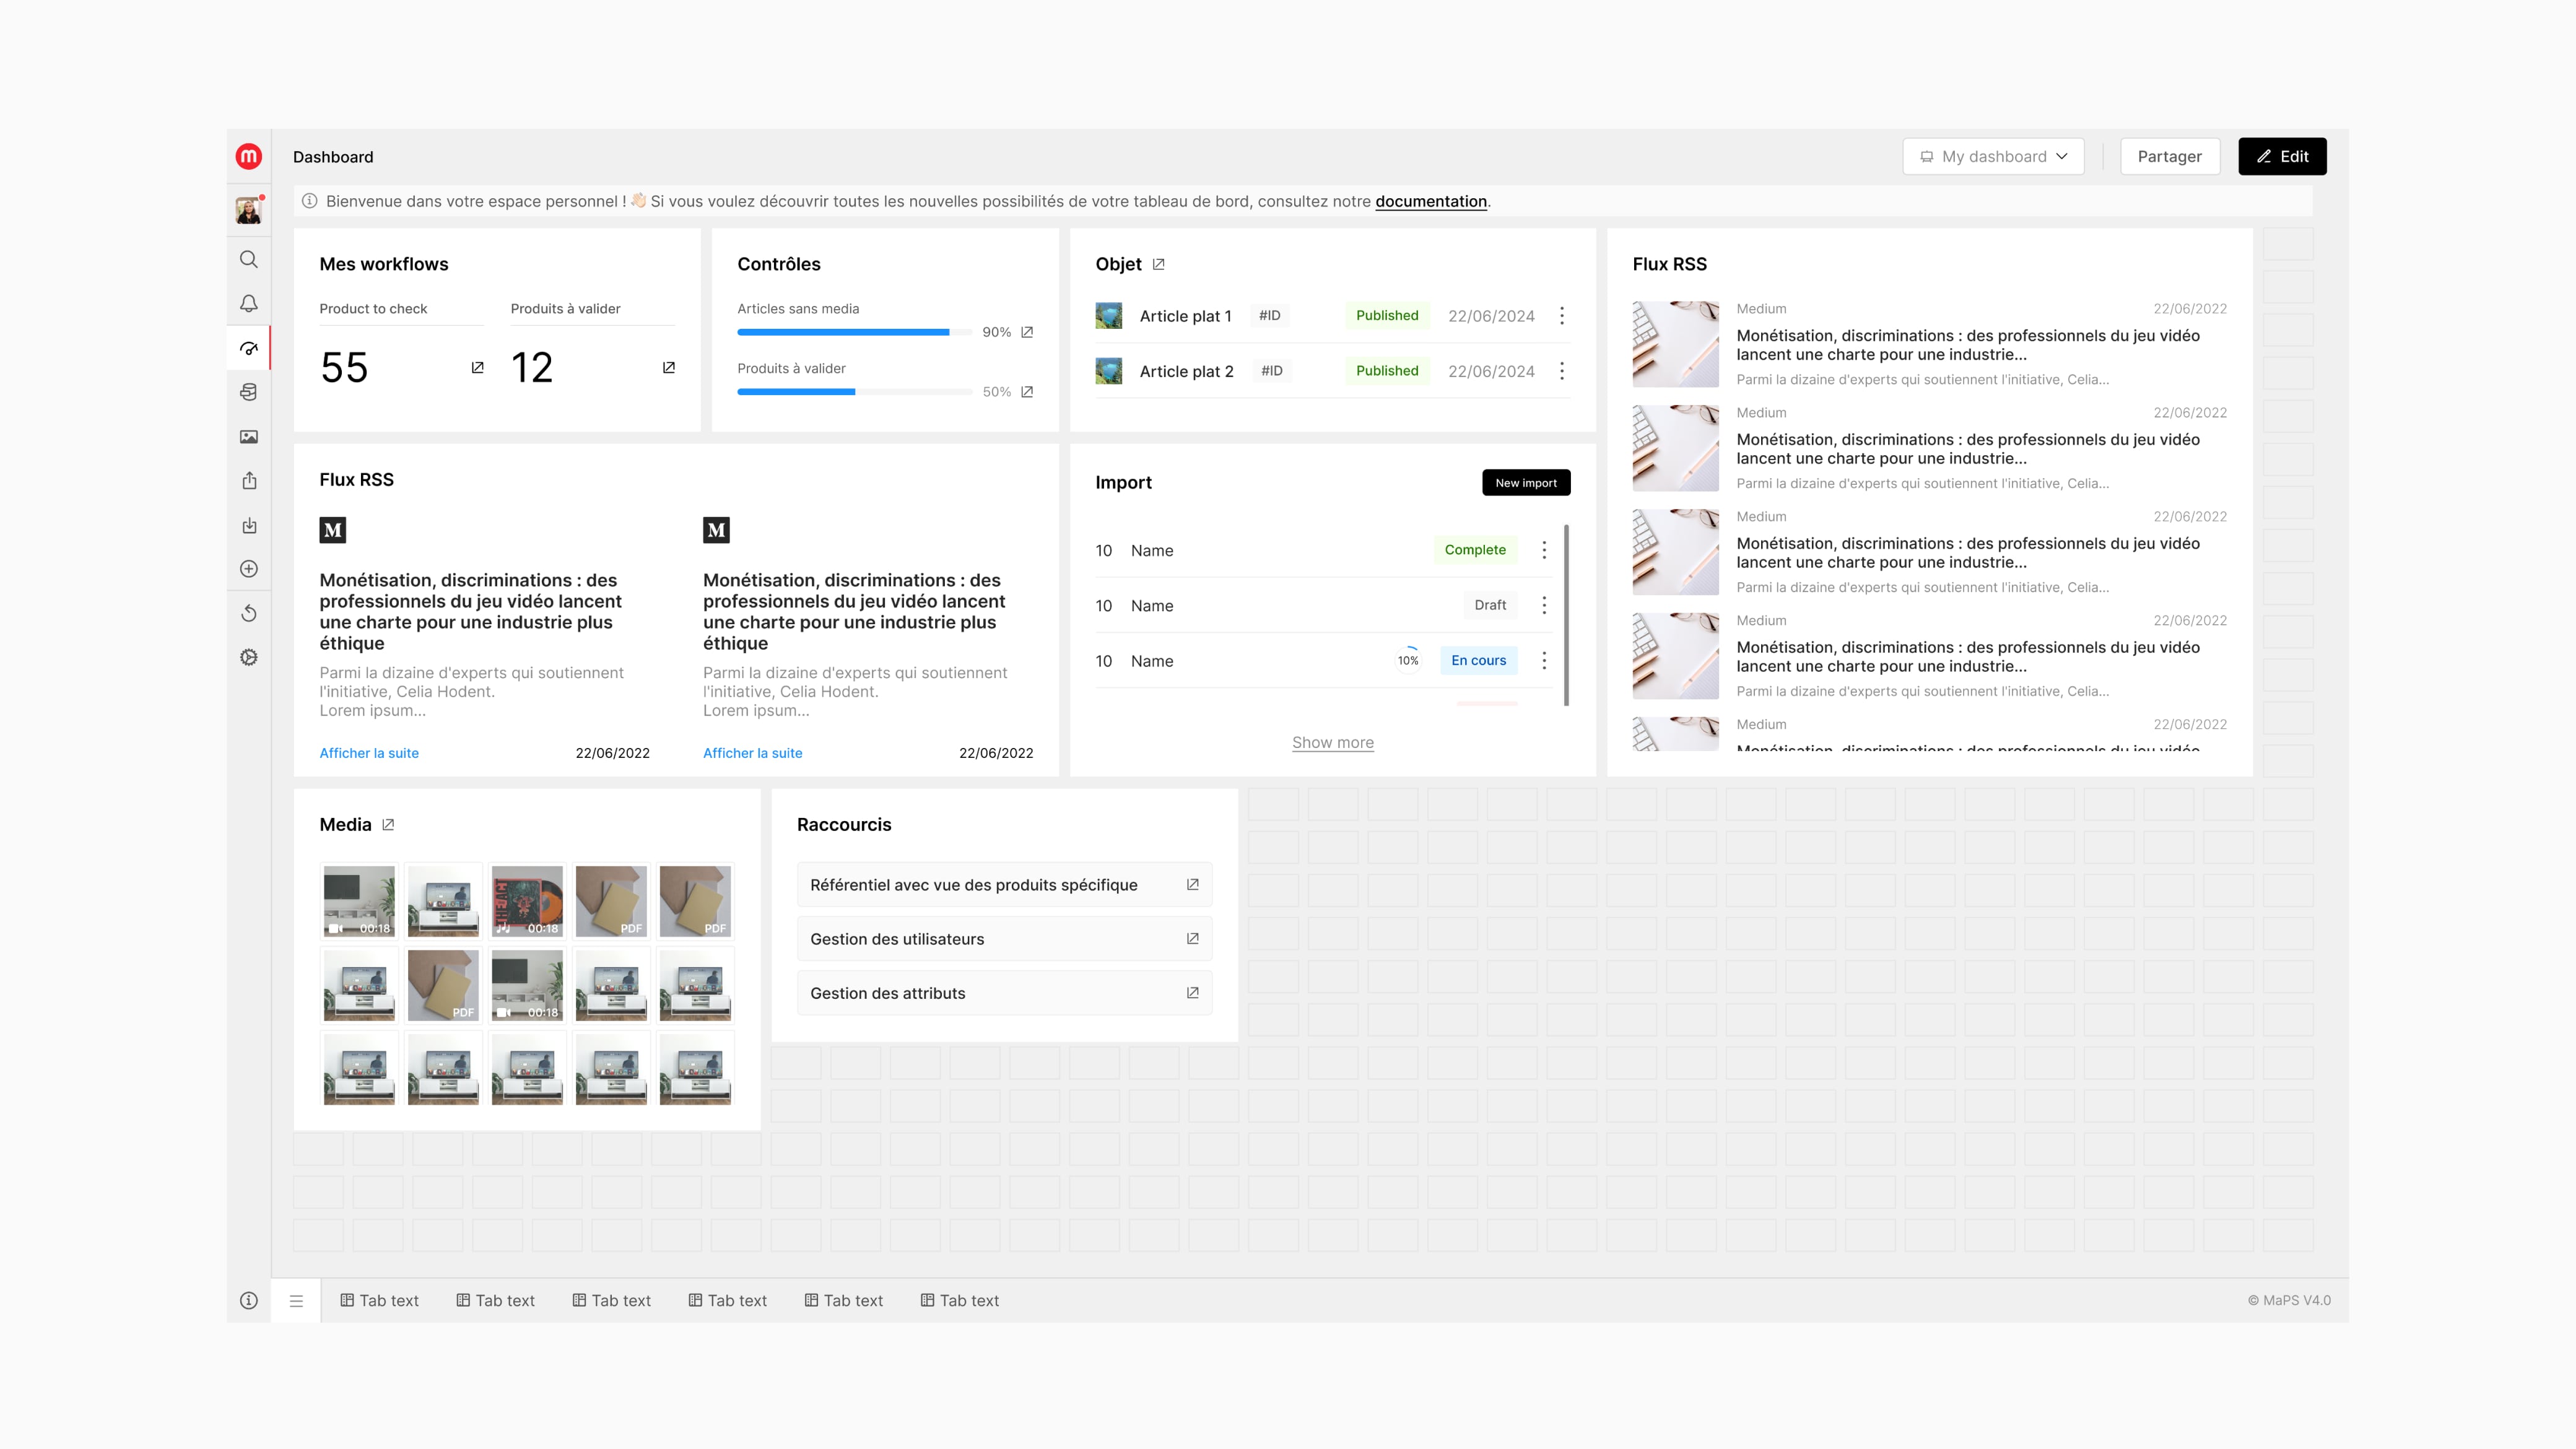Click the Show more link
This screenshot has height=1449, width=2576.
(1332, 742)
